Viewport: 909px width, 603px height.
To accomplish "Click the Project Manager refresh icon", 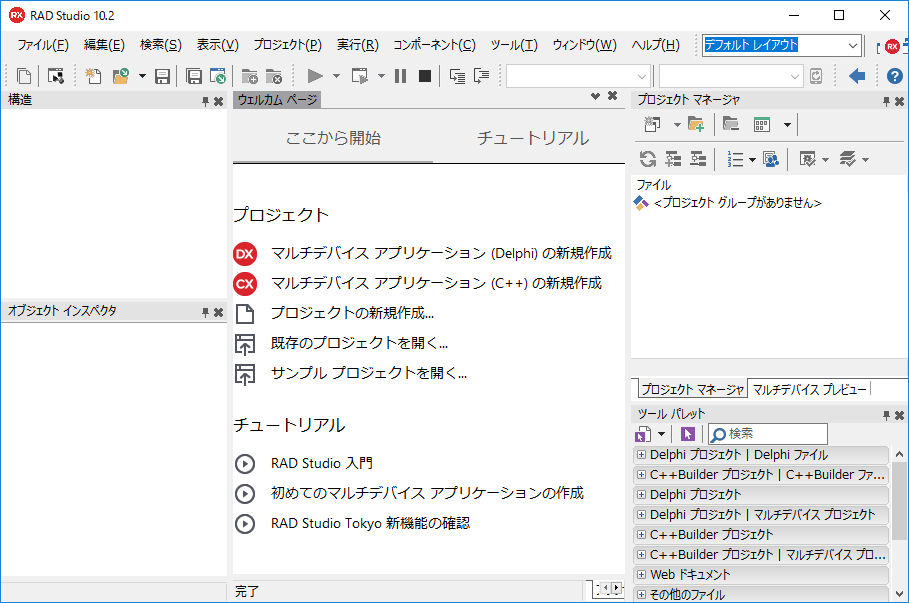I will click(648, 159).
